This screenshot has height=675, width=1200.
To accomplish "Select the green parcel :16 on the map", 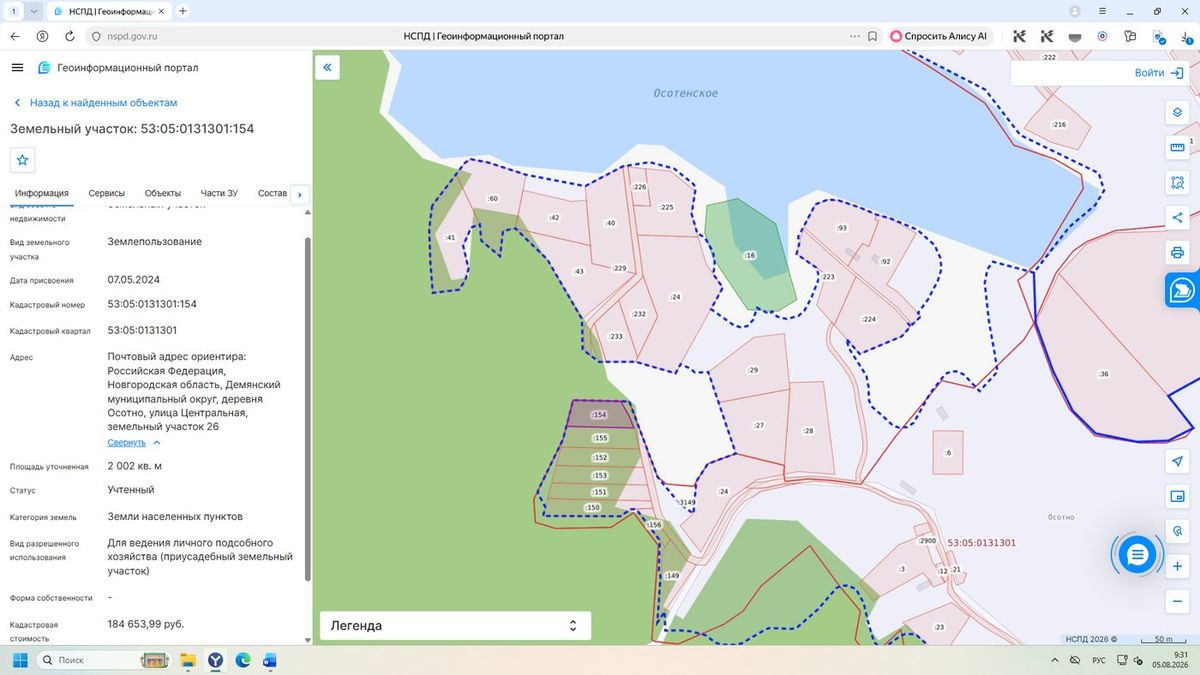I will tap(750, 255).
